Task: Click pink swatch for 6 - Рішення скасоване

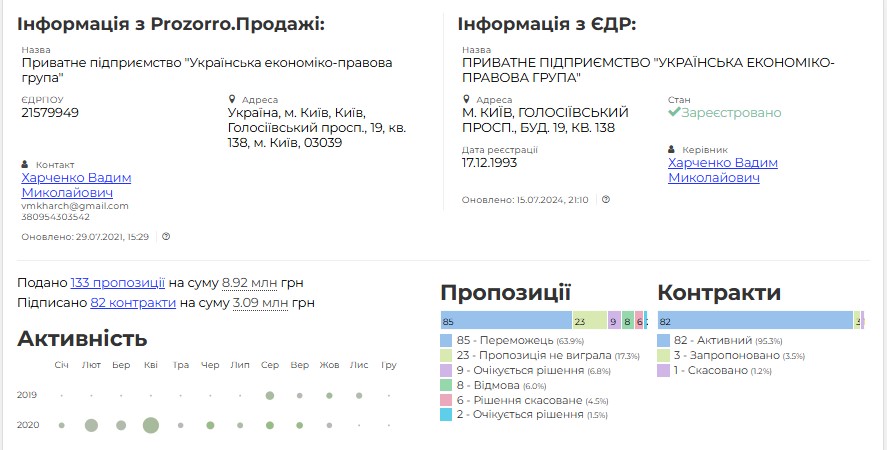Action: tap(446, 400)
